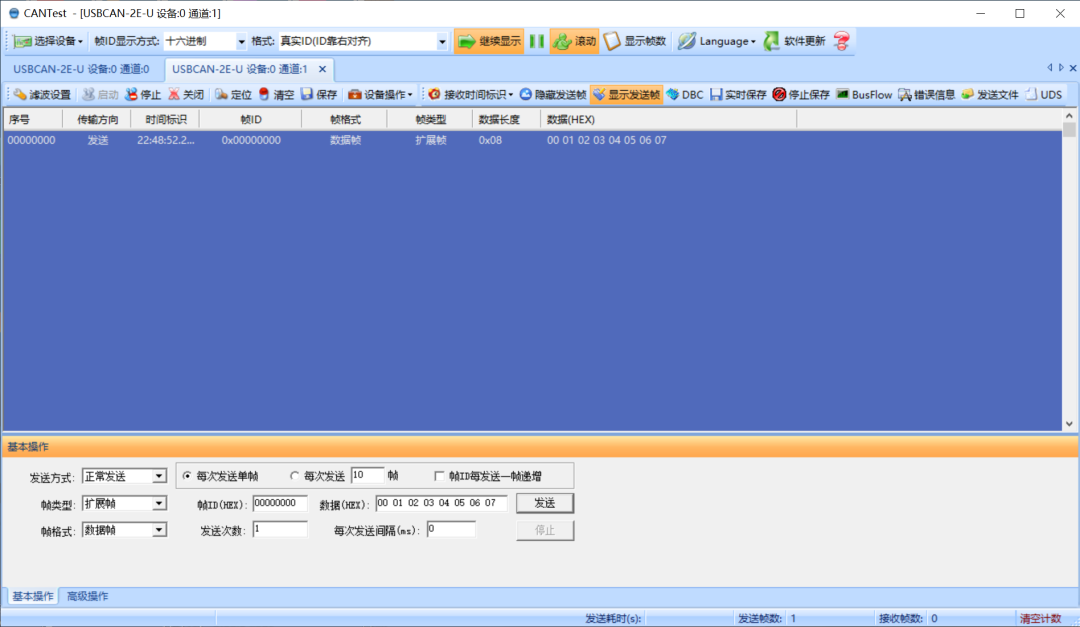The height and width of the screenshot is (627, 1080).
Task: Click the 数据长度 column header
Action: click(x=507, y=119)
